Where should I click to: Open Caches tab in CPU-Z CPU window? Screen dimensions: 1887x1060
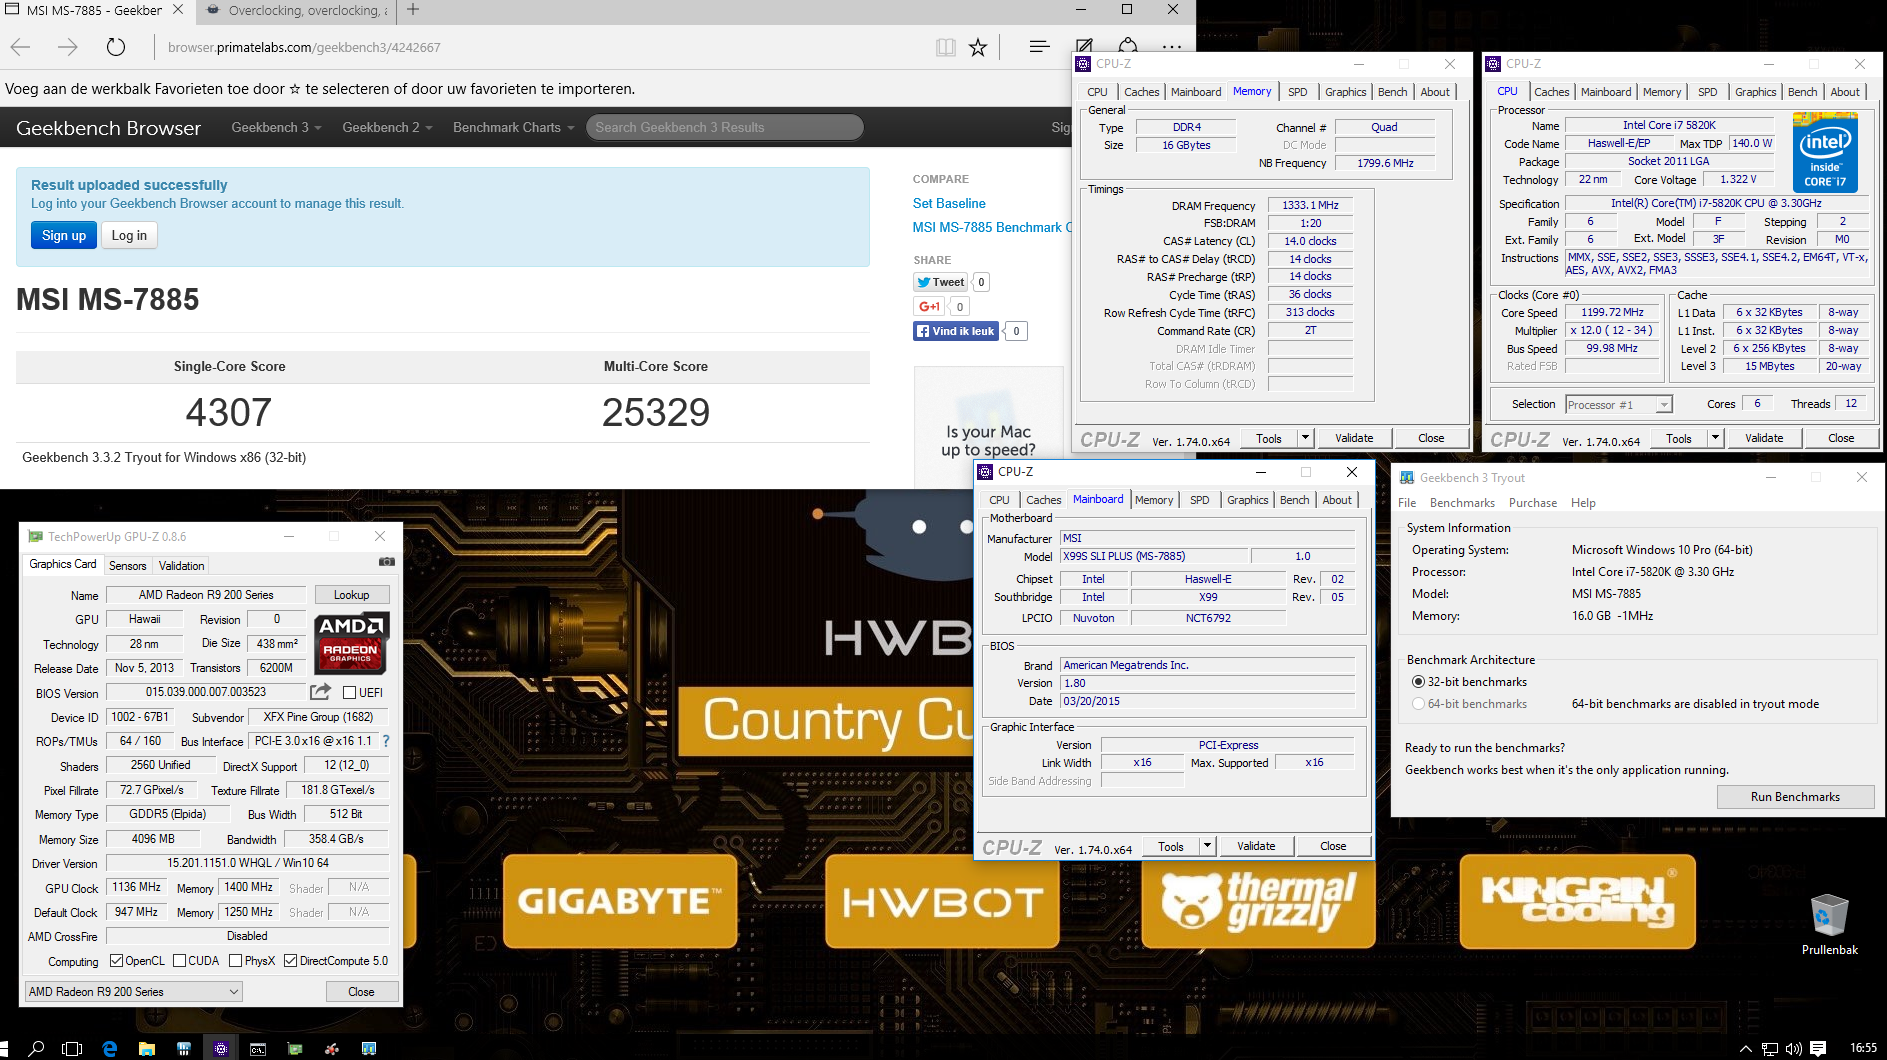[1551, 92]
